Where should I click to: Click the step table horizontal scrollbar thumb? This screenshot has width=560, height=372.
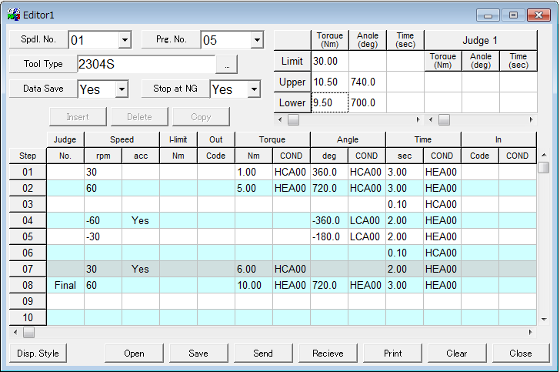click(x=29, y=332)
